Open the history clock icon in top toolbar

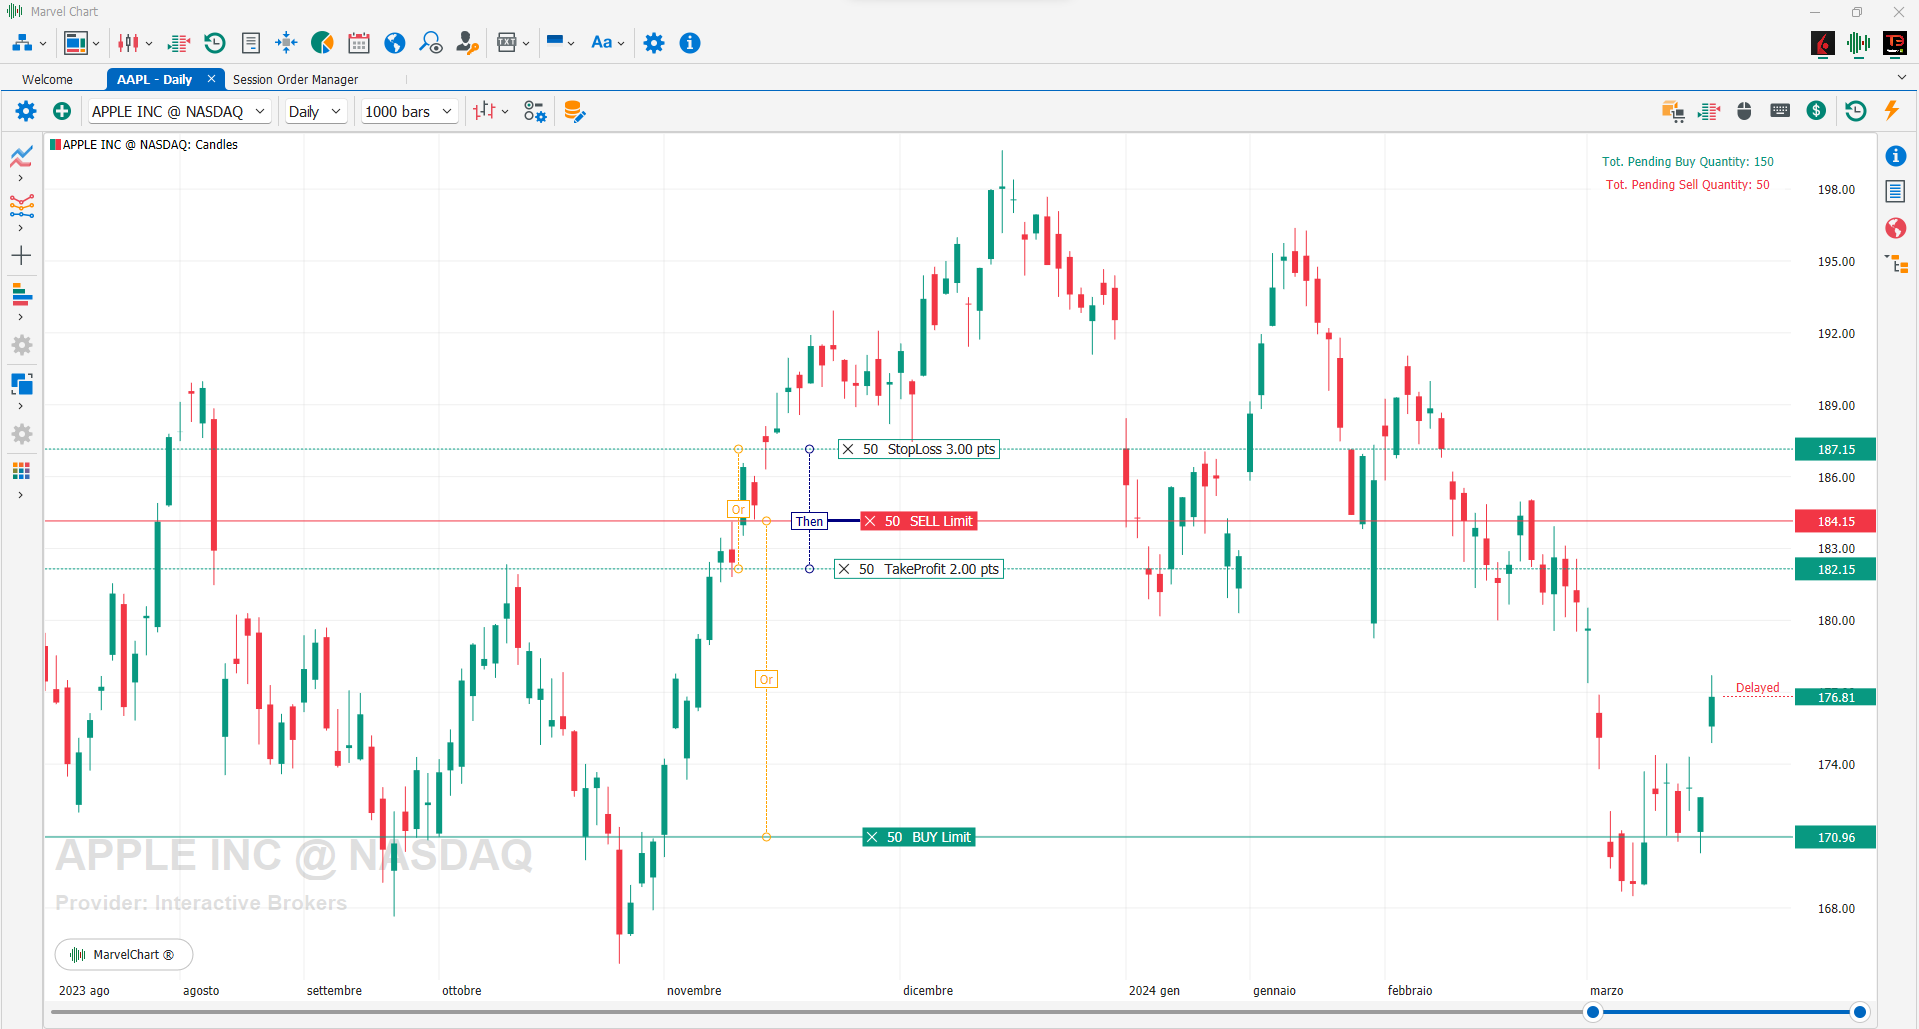tap(214, 43)
